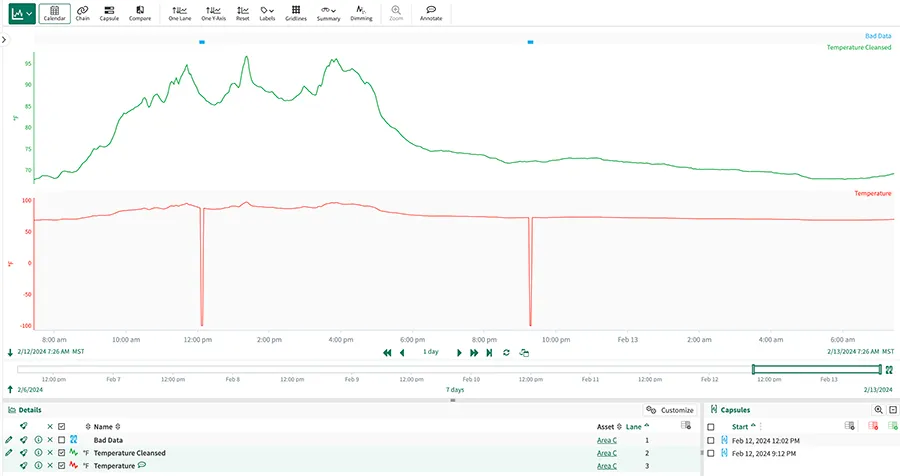Sort Details by Lane column

pos(637,427)
